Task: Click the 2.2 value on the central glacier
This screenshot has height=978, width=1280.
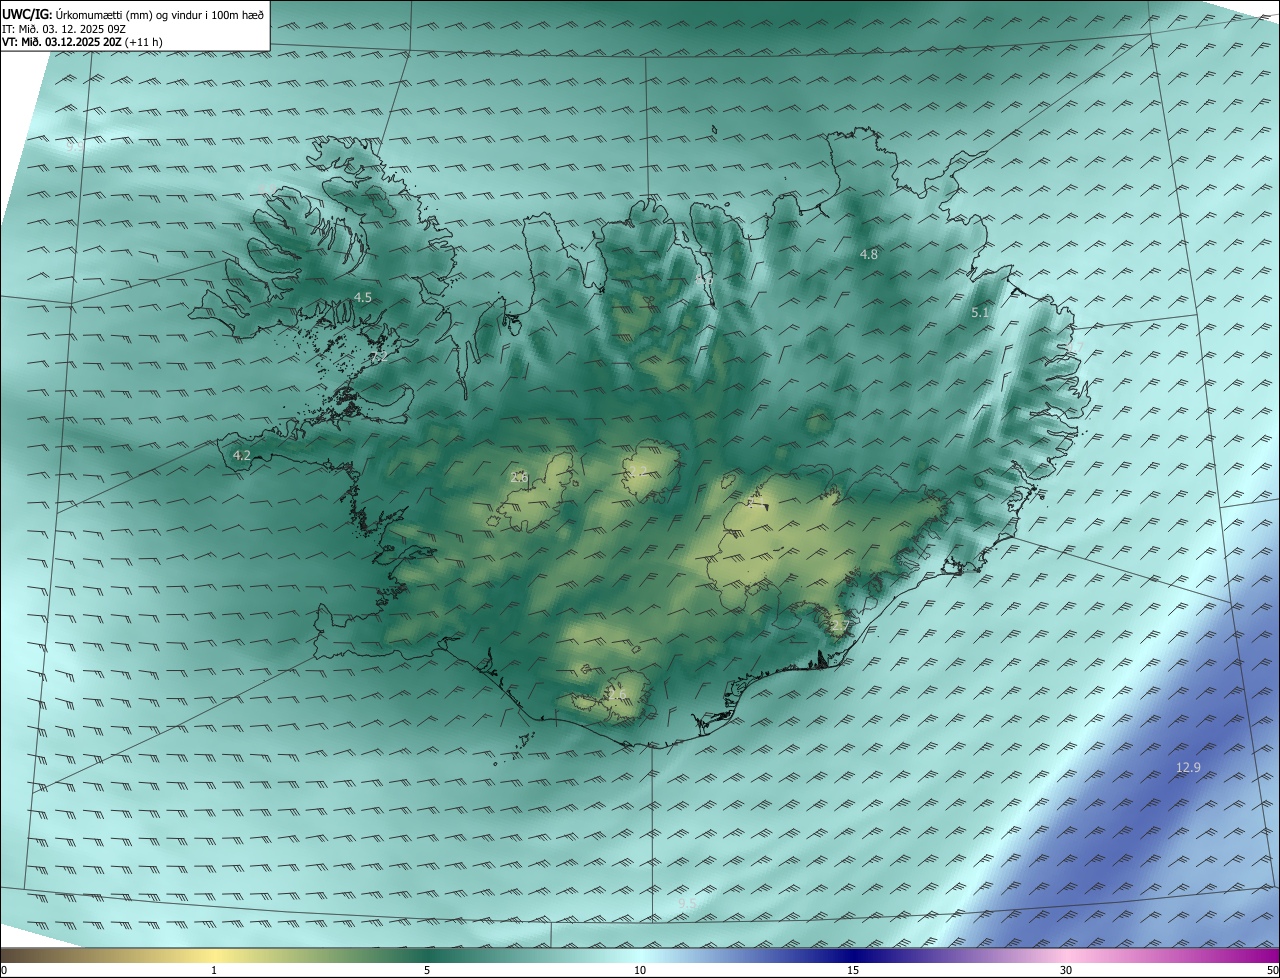Action: coord(637,473)
